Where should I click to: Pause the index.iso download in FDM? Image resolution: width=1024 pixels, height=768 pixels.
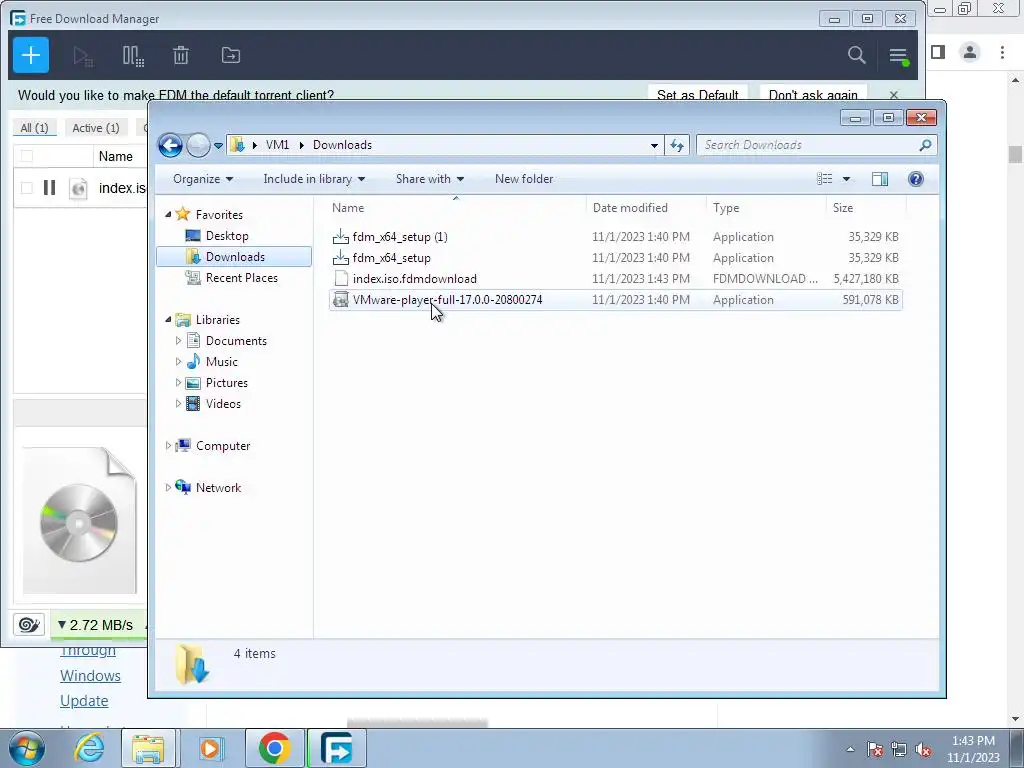49,188
